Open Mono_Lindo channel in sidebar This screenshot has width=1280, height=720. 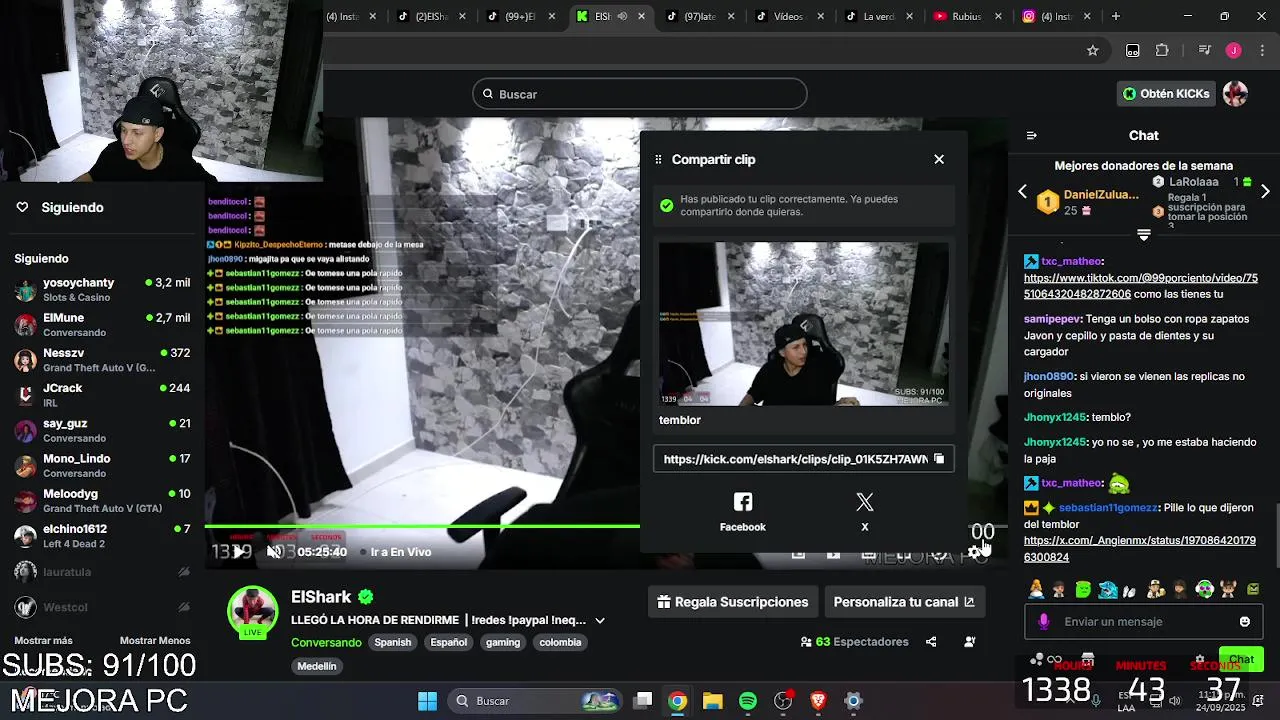(102, 466)
